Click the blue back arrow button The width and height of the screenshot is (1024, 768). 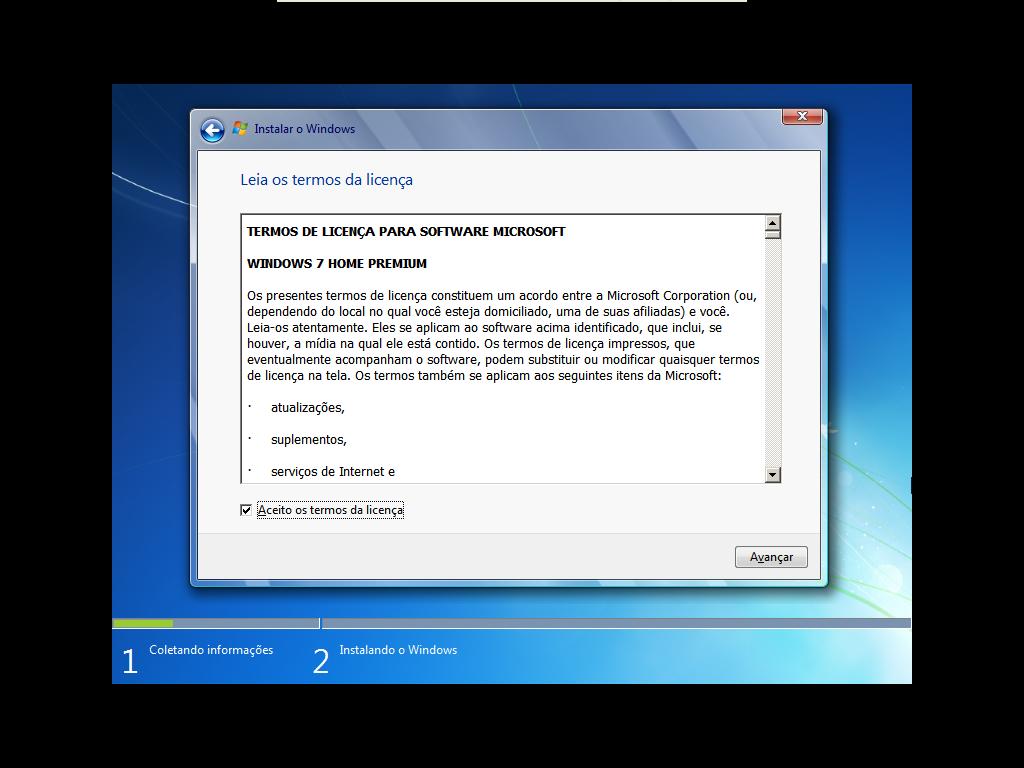click(x=212, y=131)
